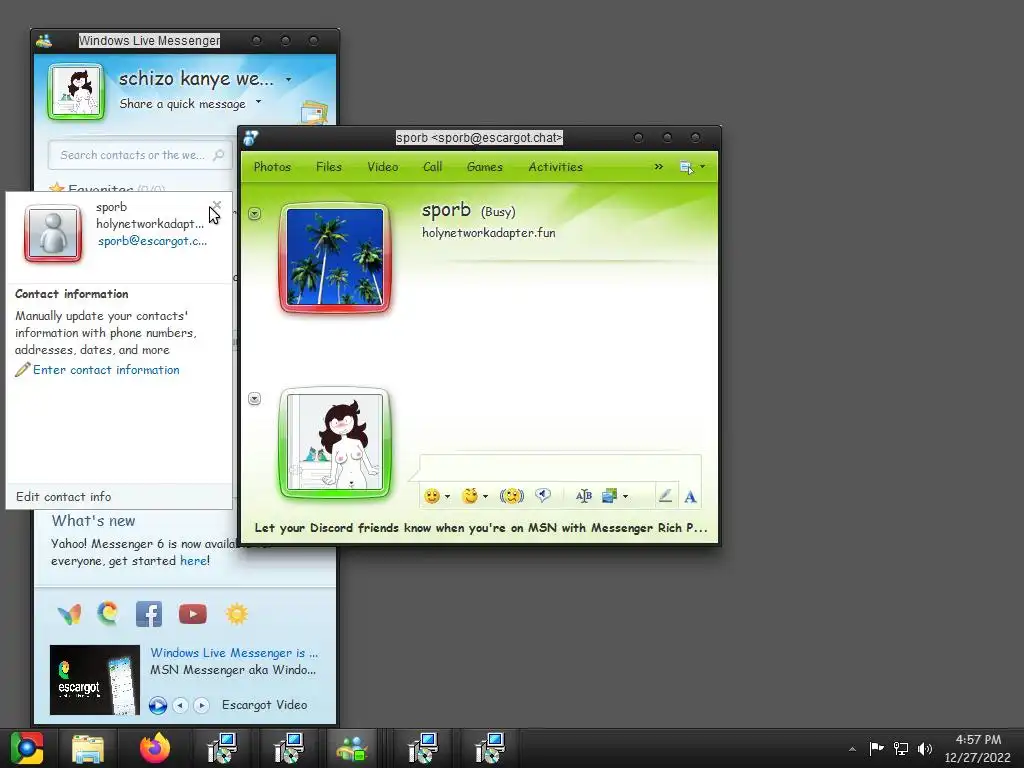Open the YouTube icon in Messenger
Screen dimensions: 1024x768
tap(193, 614)
